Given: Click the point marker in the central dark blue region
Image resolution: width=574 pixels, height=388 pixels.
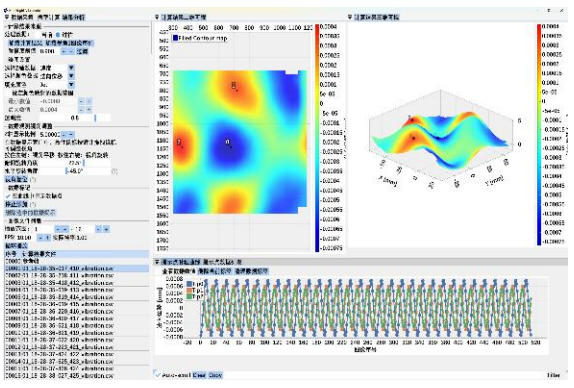Looking at the screenshot, I should tap(231, 147).
